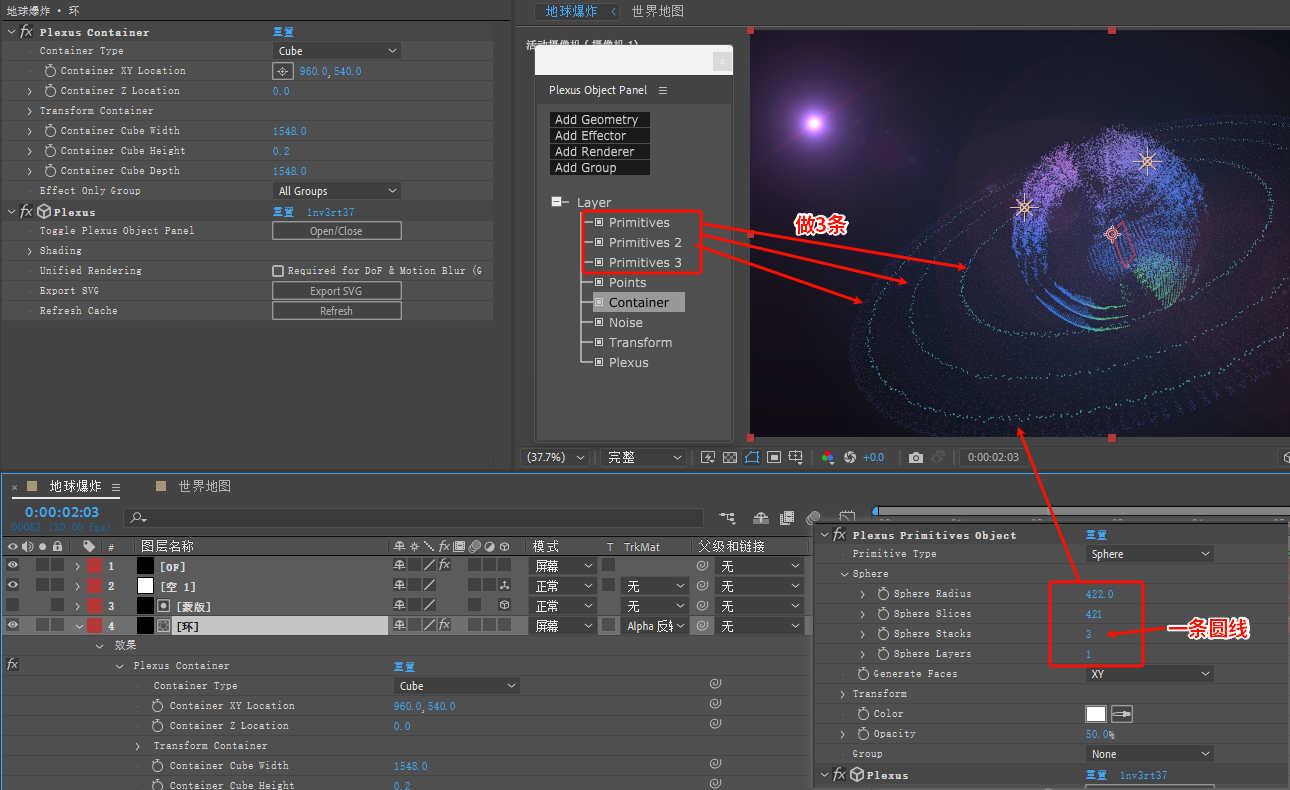Click the shy layers icon in timeline
This screenshot has height=790, width=1290.
[x=761, y=518]
